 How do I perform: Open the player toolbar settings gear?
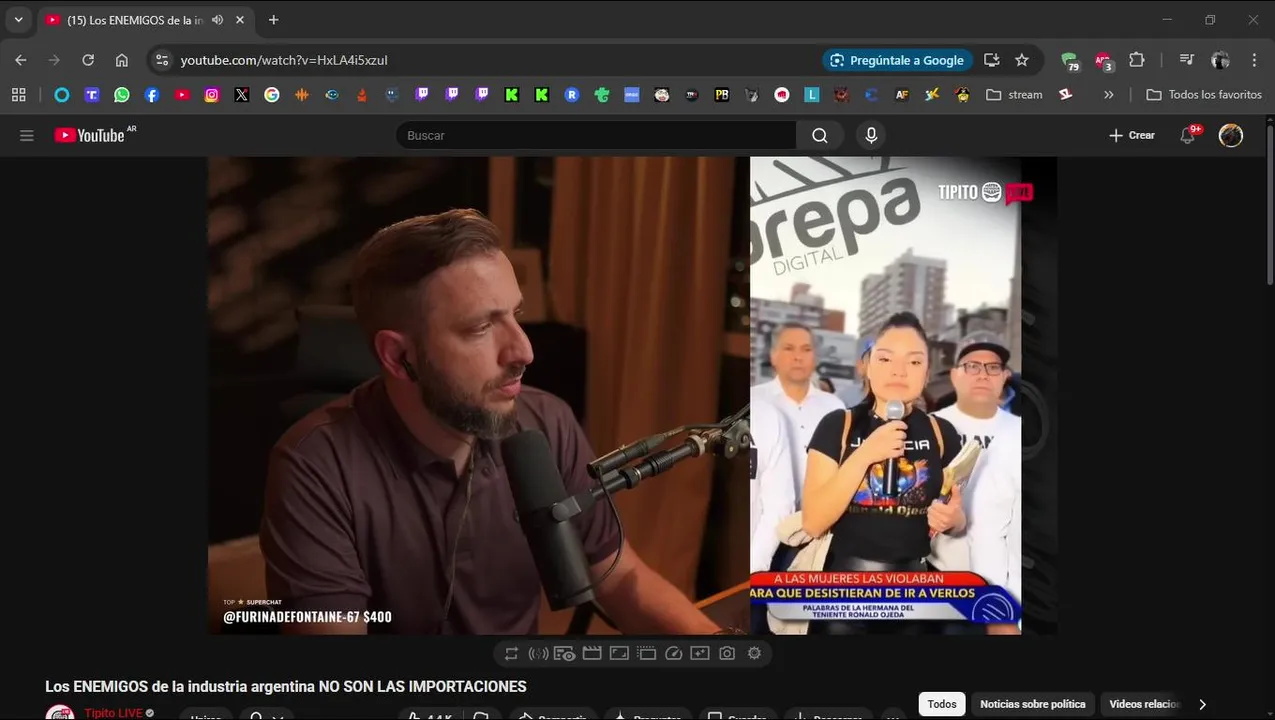click(x=754, y=653)
